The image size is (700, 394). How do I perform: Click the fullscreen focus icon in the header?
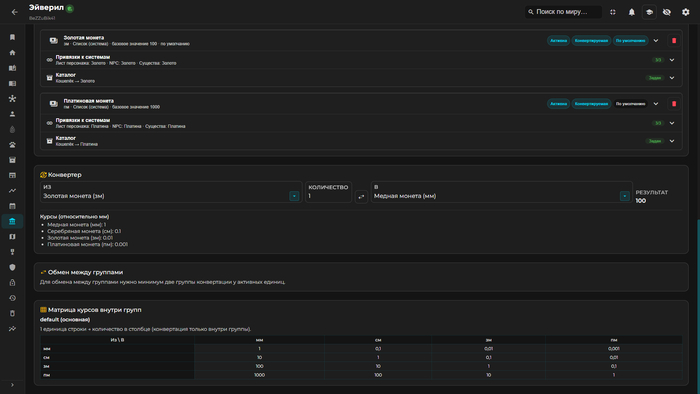(613, 12)
